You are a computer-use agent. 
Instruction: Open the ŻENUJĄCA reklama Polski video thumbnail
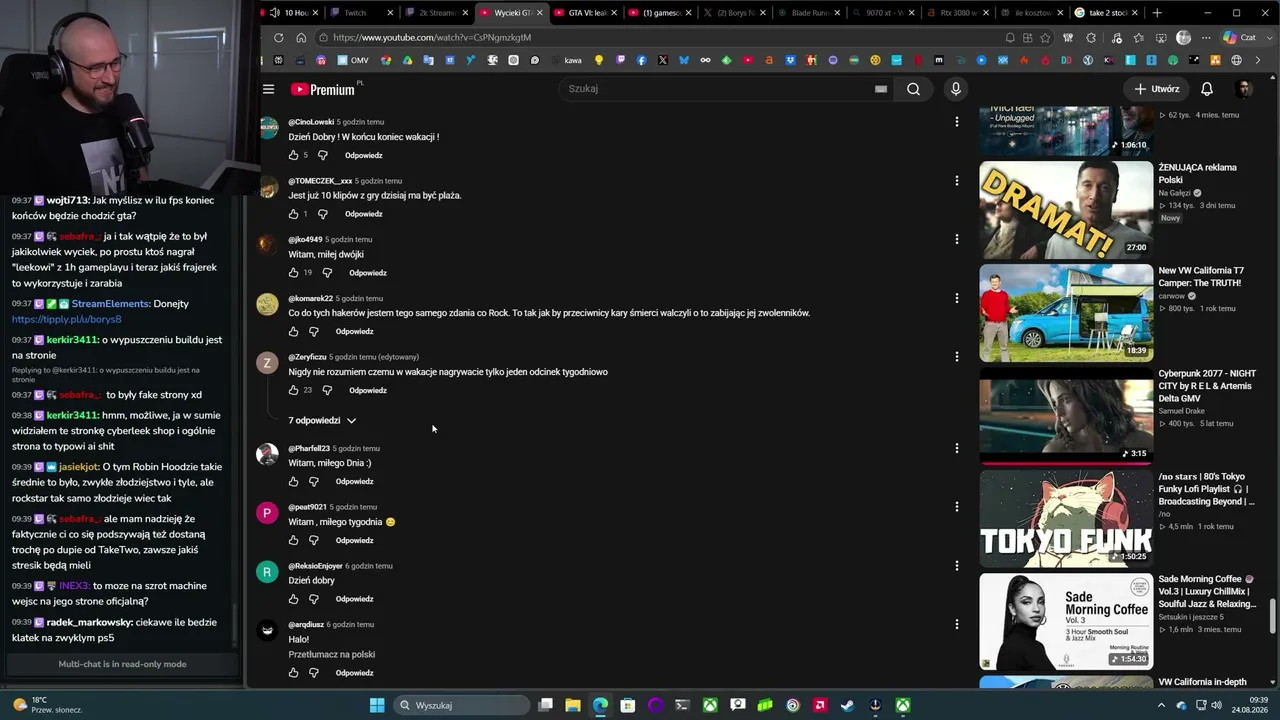pos(1066,210)
